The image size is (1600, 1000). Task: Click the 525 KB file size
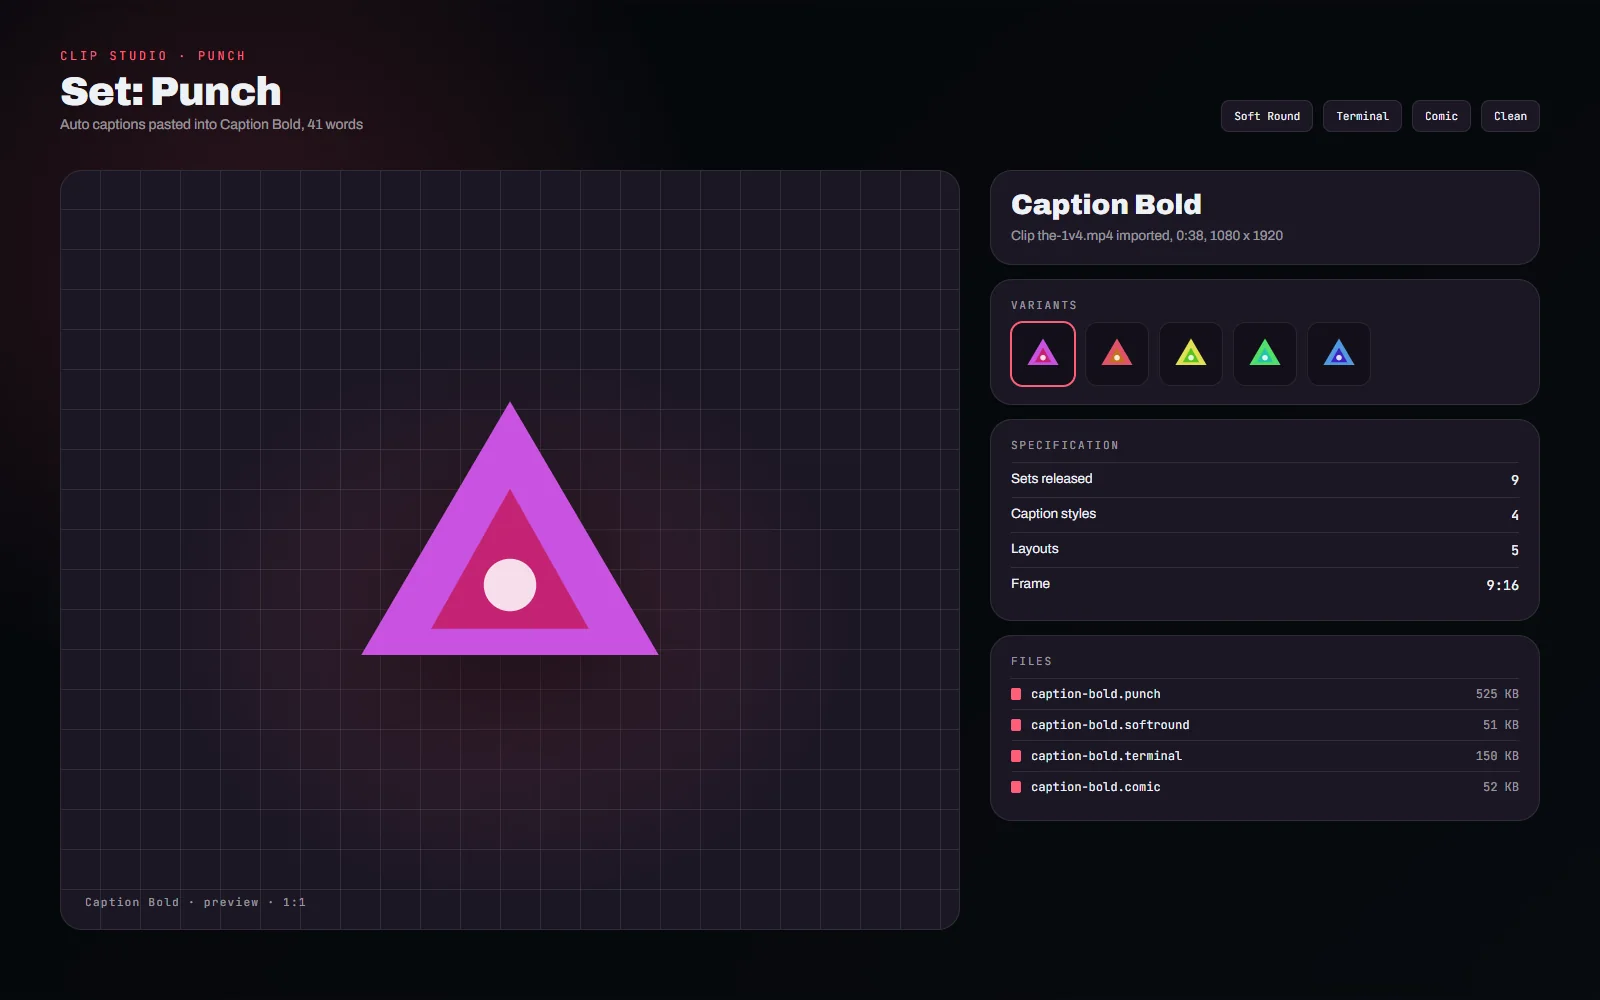pos(1497,694)
